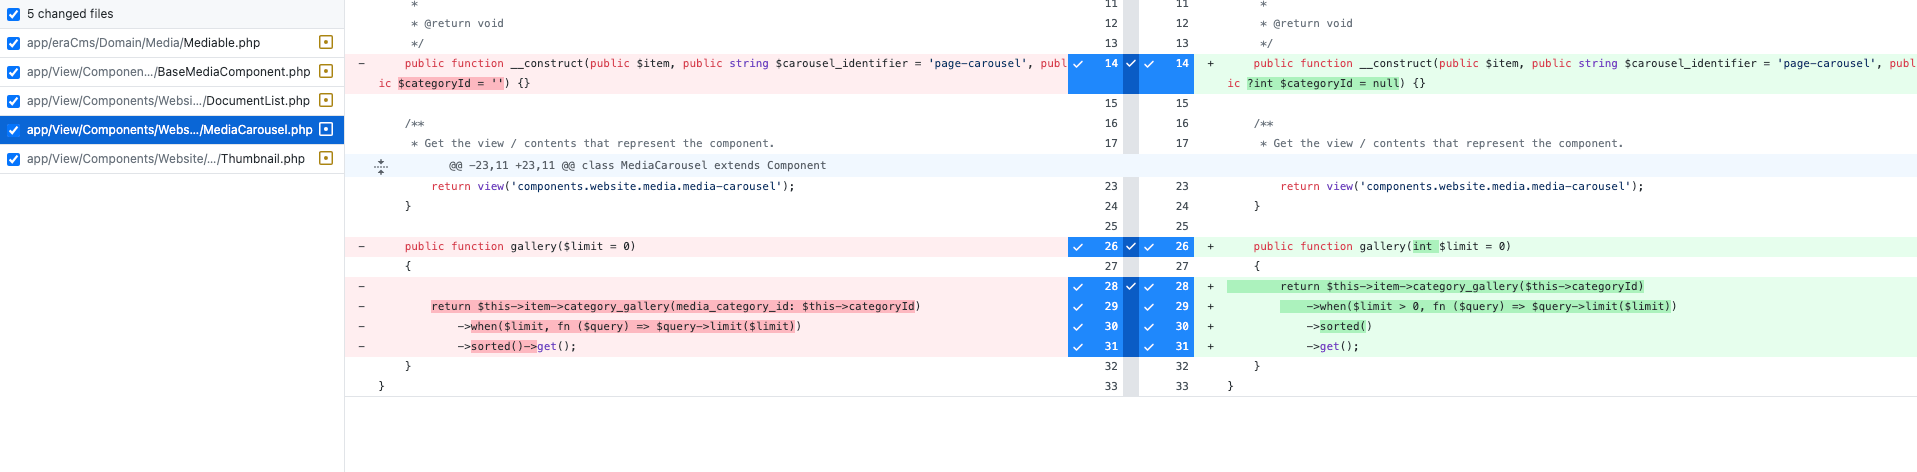The height and width of the screenshot is (472, 1917).
Task: Deselect added line 30 in the right gutter
Action: (1166, 327)
